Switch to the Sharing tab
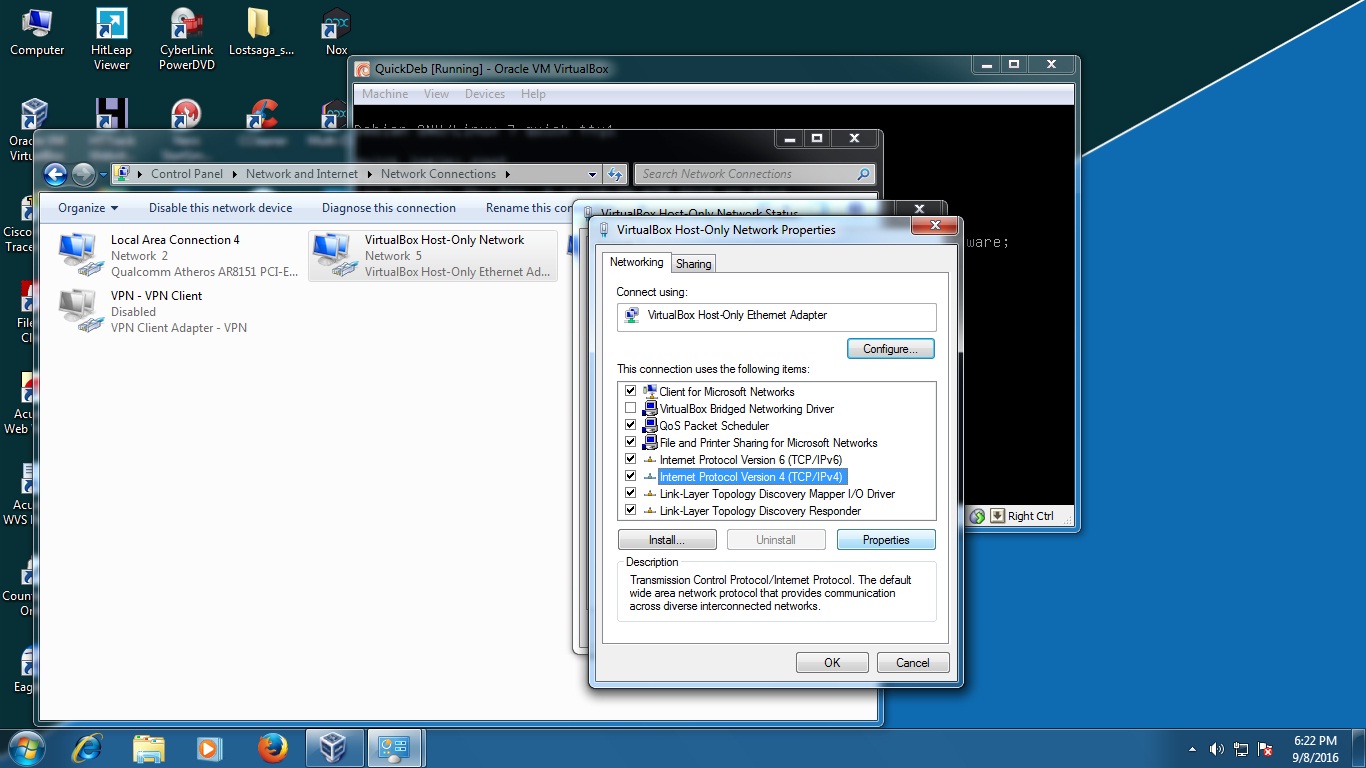 pos(693,264)
